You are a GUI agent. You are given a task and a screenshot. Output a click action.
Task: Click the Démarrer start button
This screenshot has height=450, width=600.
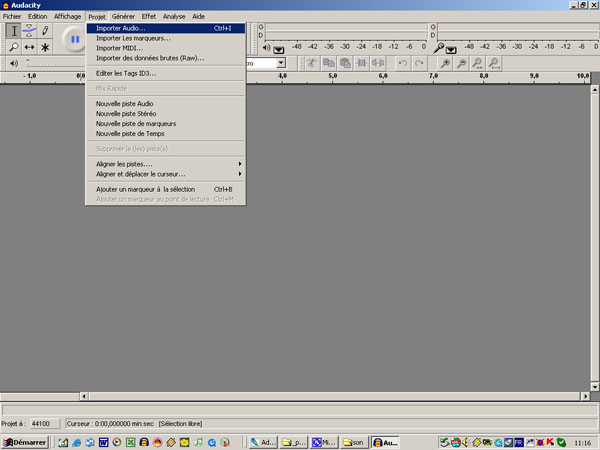point(25,442)
